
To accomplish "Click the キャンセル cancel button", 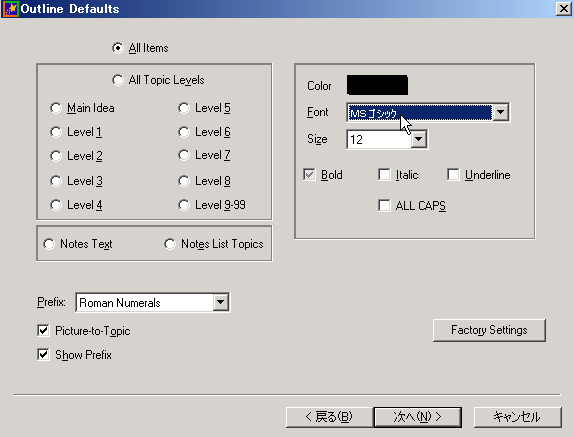I will pyautogui.click(x=517, y=417).
